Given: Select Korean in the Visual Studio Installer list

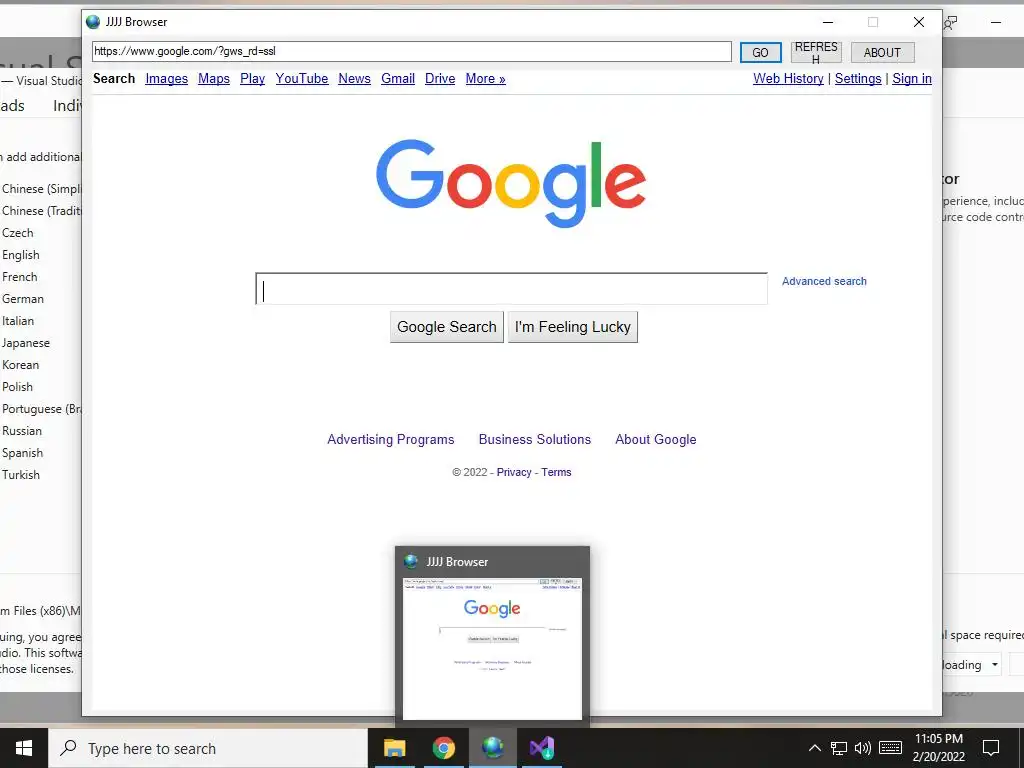Looking at the screenshot, I should [x=20, y=365].
